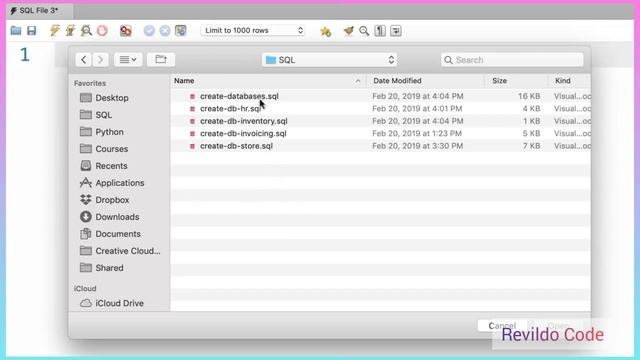Click the Cancel button in the dialog
Image resolution: width=640 pixels, height=360 pixels.
[502, 326]
